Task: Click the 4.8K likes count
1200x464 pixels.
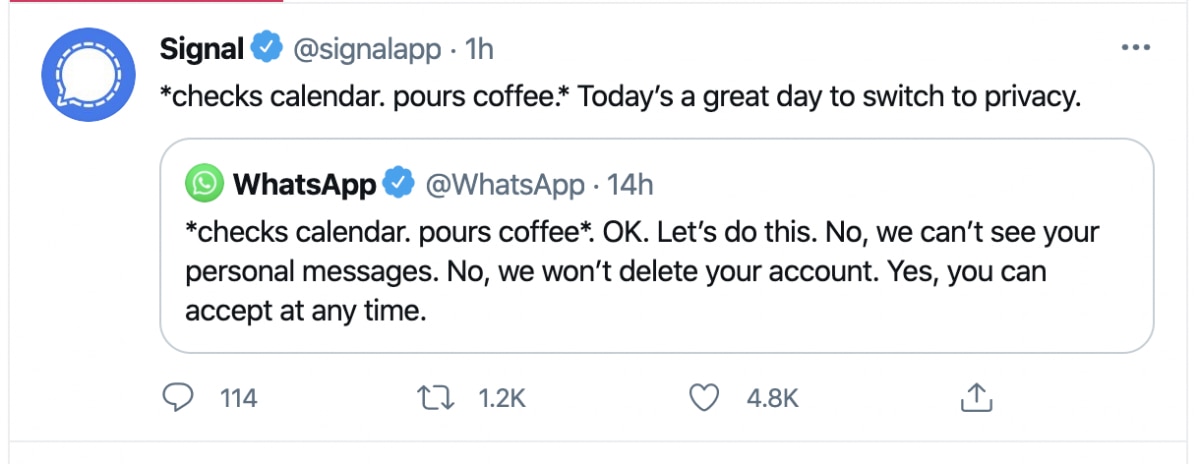Action: tap(772, 398)
